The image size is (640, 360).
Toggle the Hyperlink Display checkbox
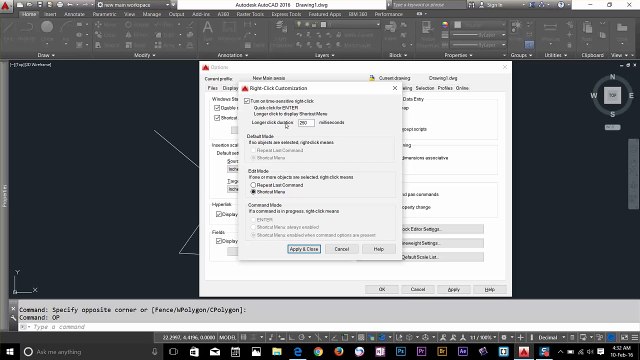point(219,214)
